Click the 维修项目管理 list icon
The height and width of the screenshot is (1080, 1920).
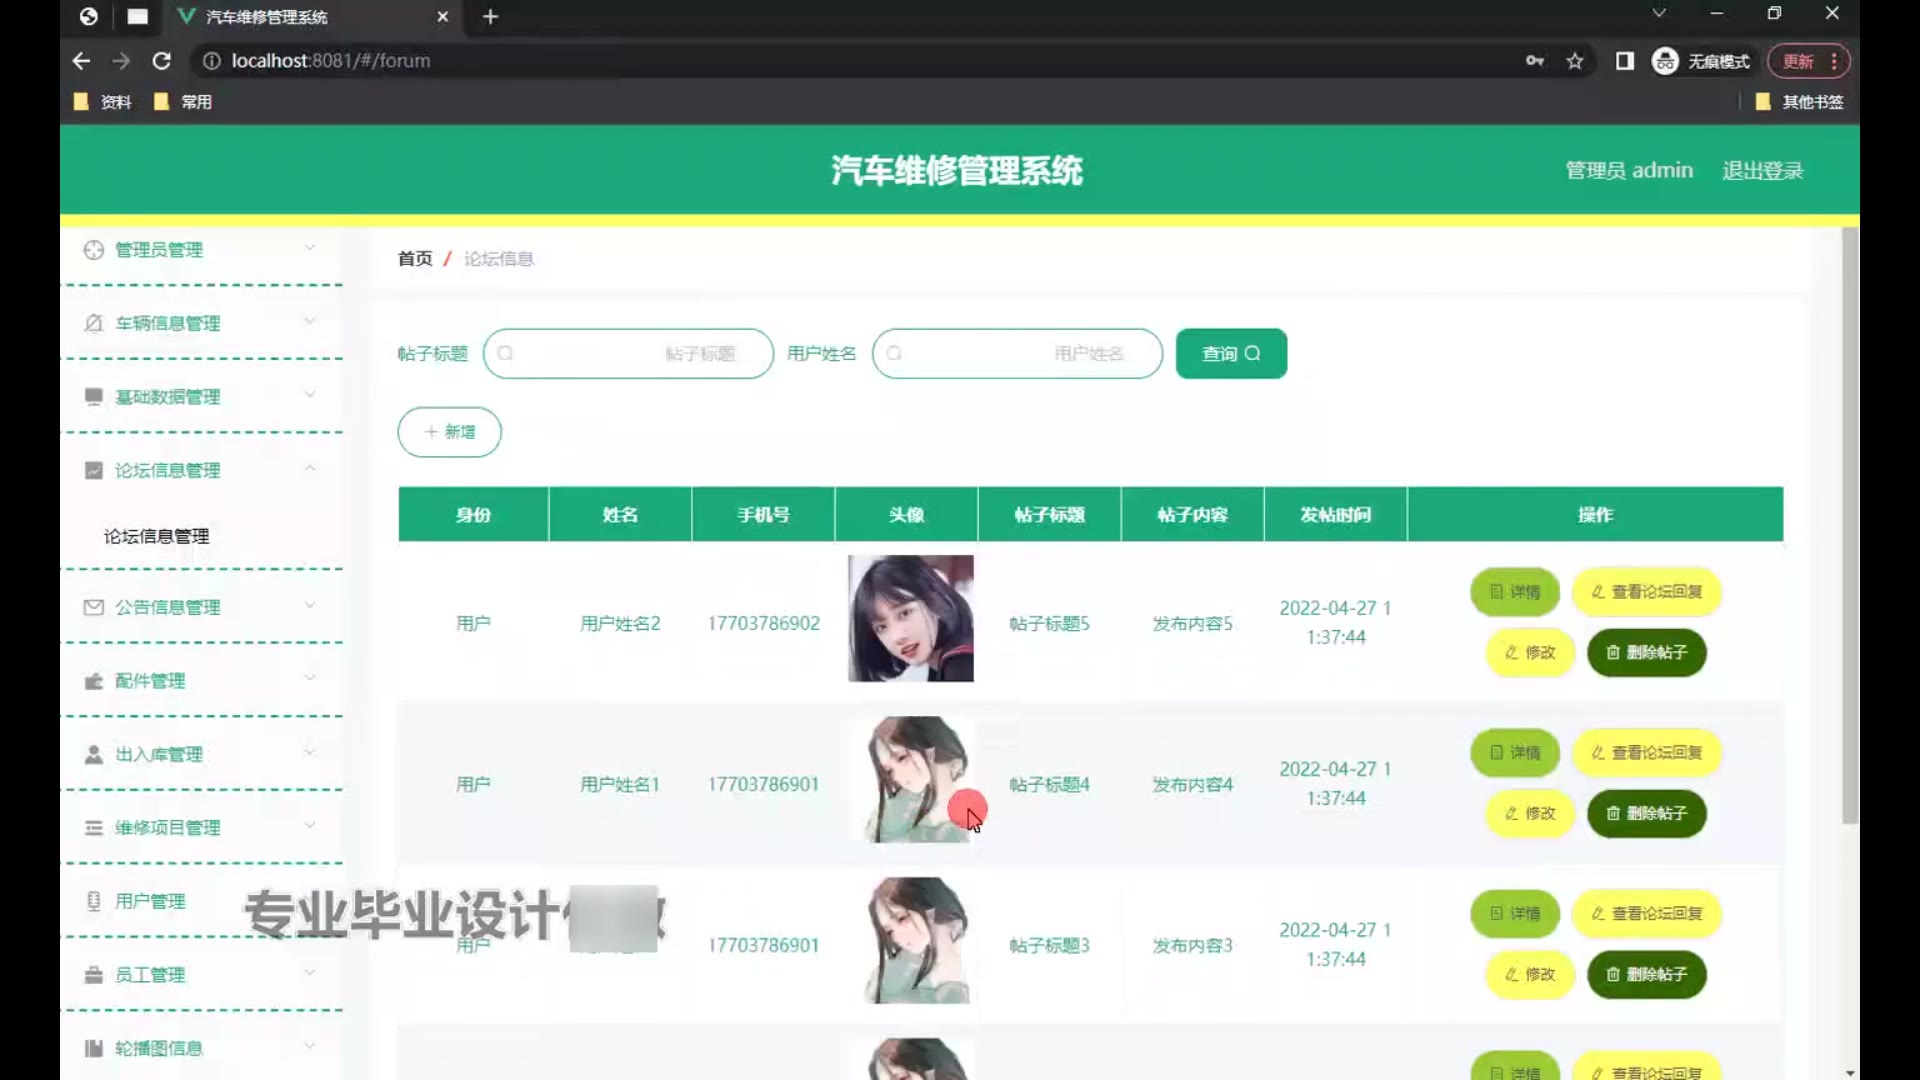94,828
